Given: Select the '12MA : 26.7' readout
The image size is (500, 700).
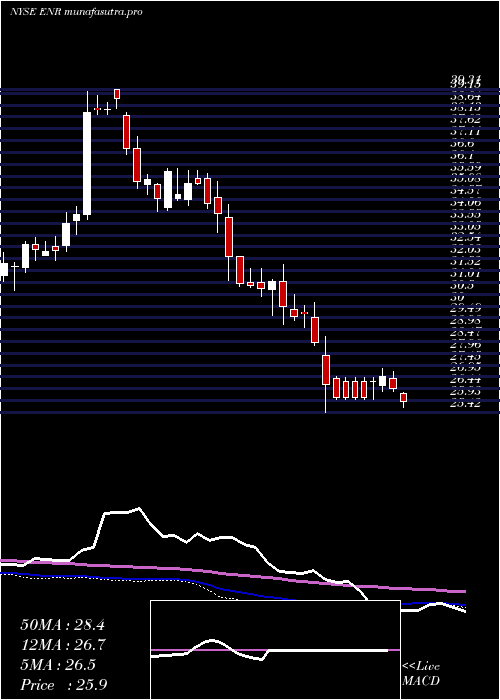Looking at the screenshot, I should (x=62, y=645).
